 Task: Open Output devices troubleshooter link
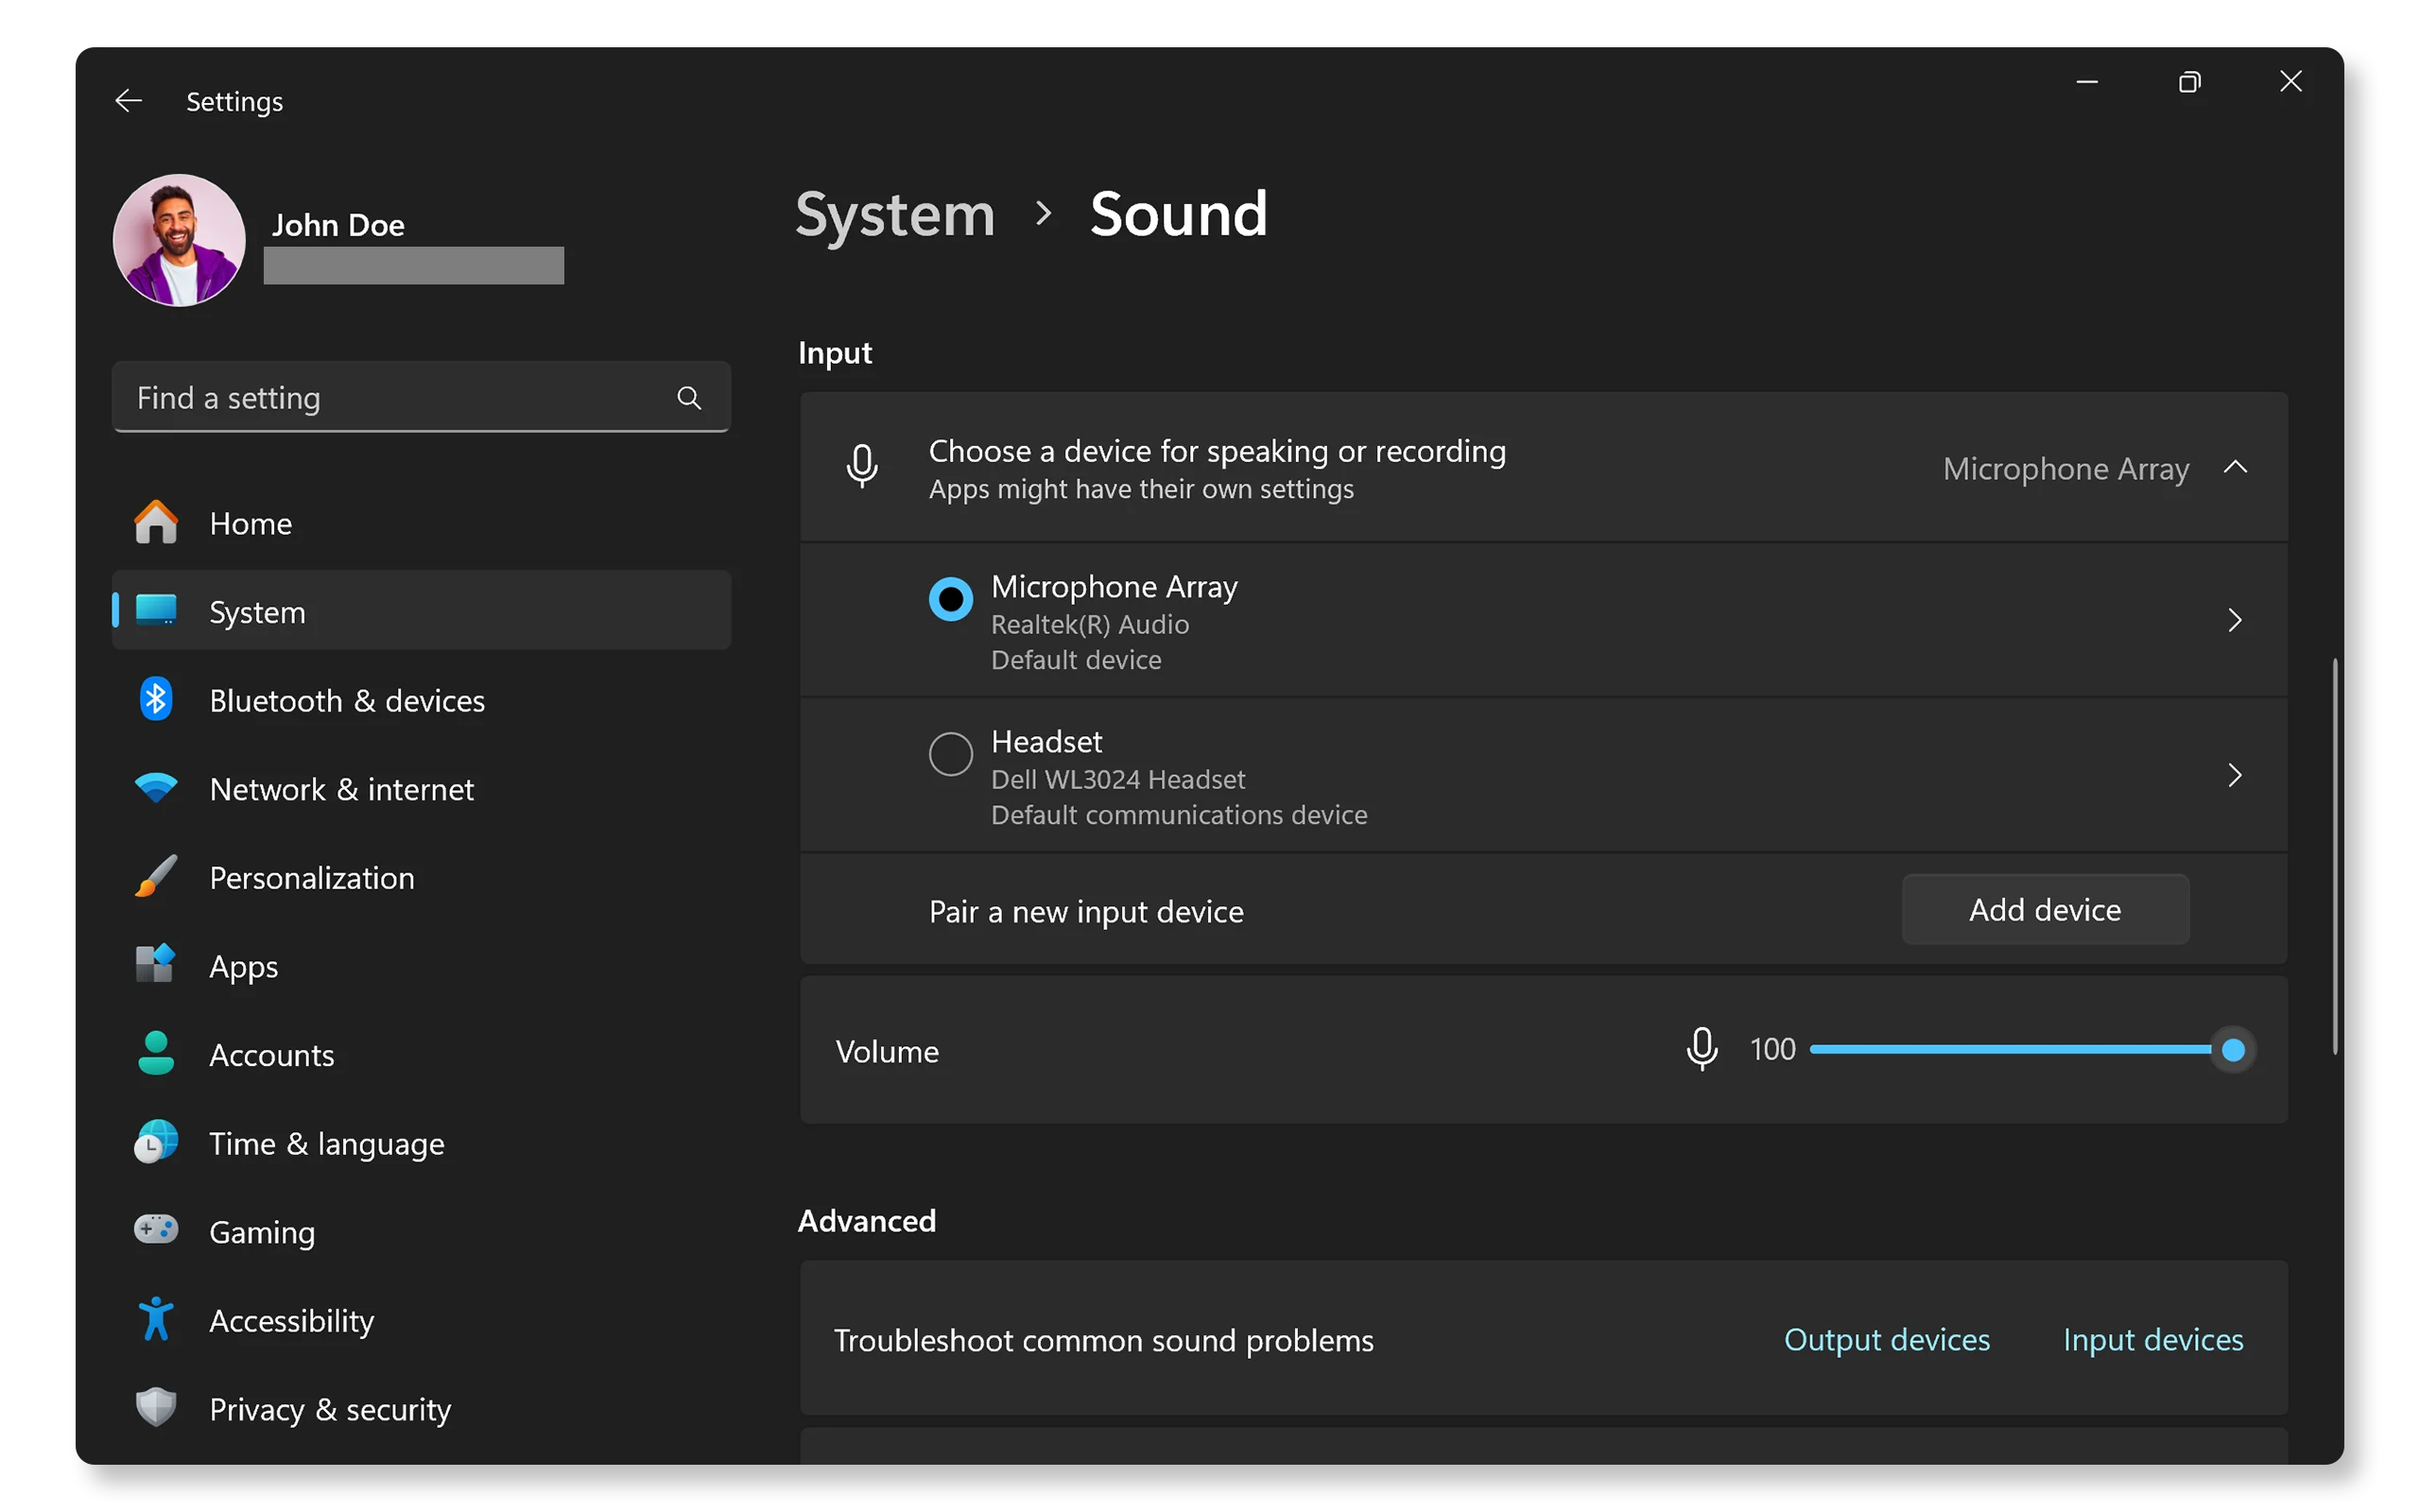point(1887,1339)
